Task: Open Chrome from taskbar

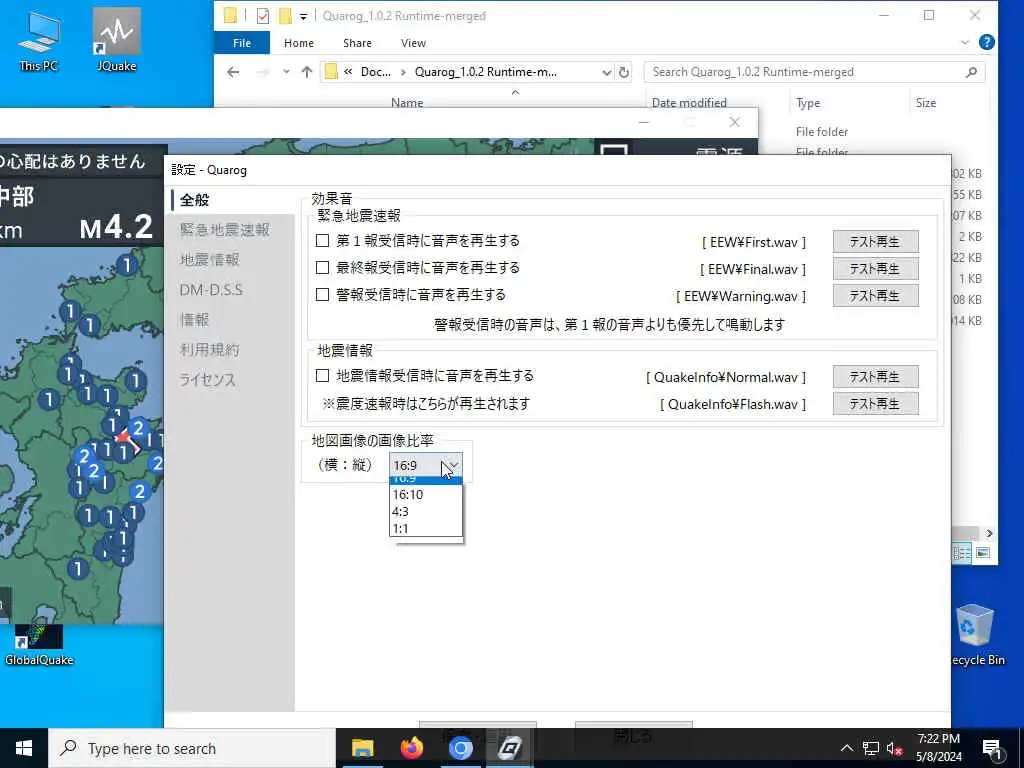Action: [460, 748]
